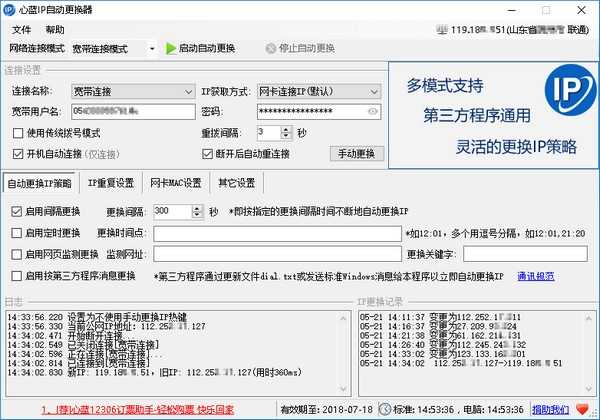600x420 pixels.
Task: Select log line 设置为不使用手动更换IP热键
Action: point(97,317)
